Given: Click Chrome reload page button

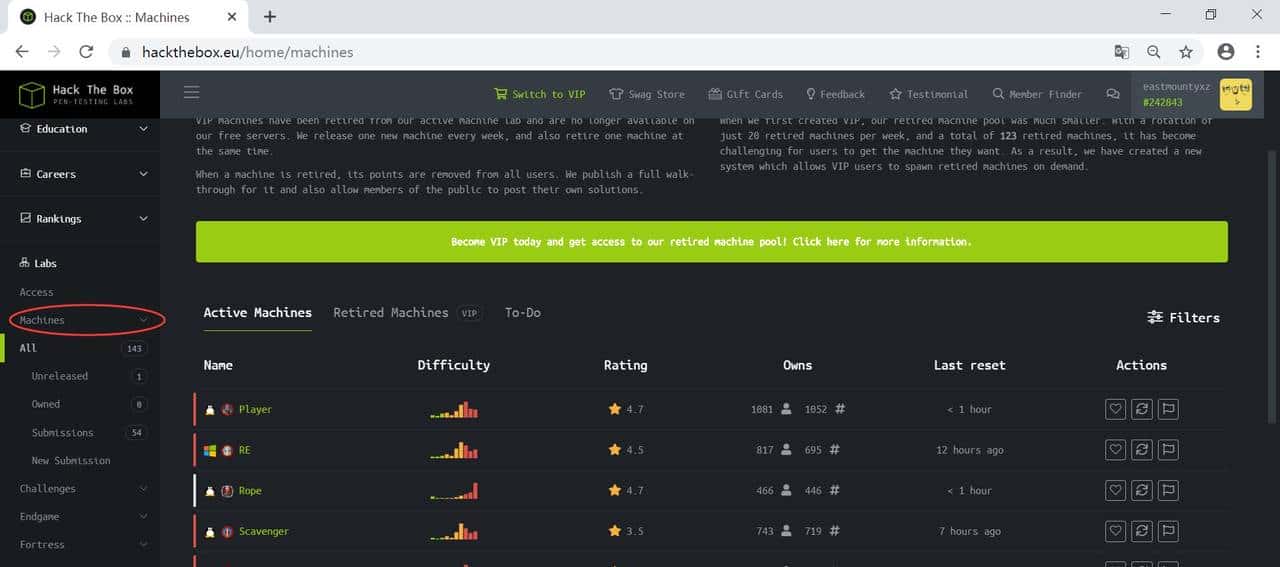Looking at the screenshot, I should point(86,52).
